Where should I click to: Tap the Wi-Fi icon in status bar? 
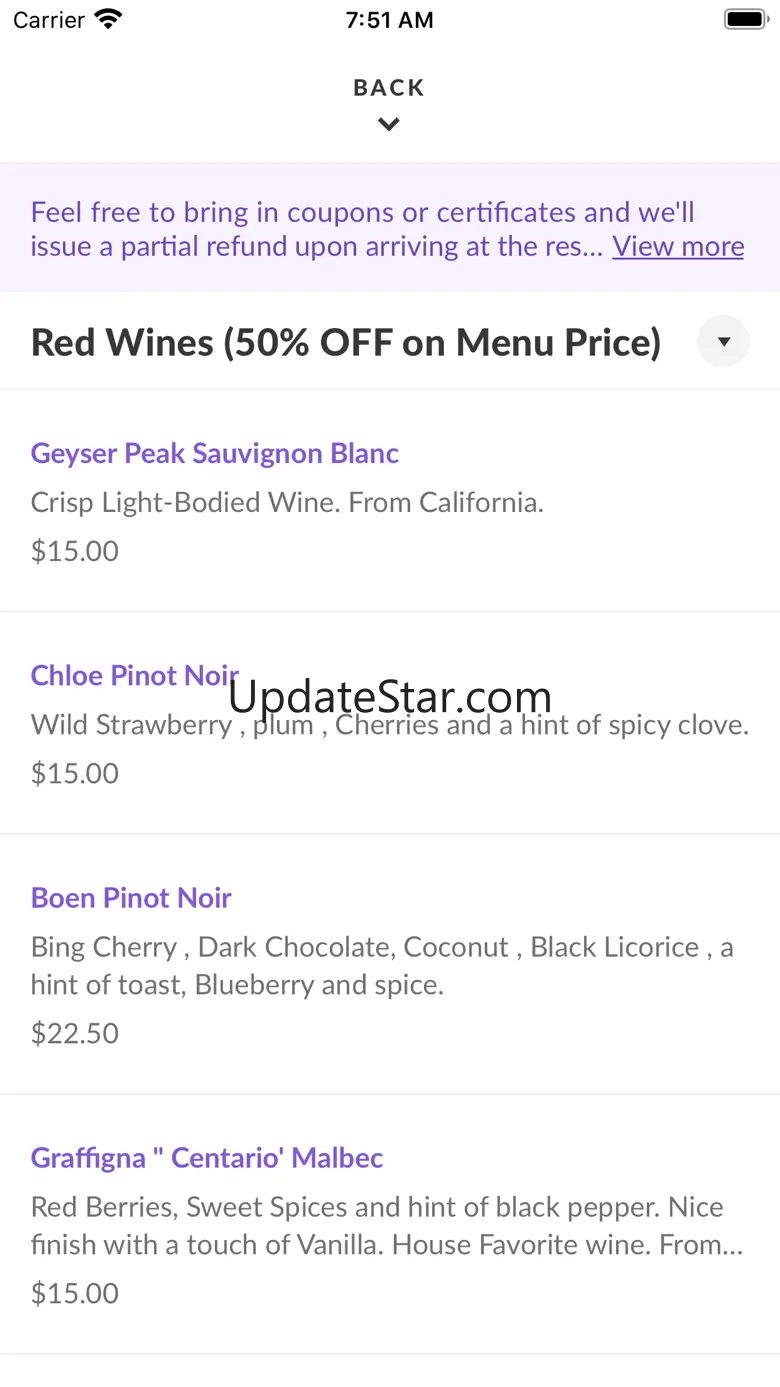point(107,20)
